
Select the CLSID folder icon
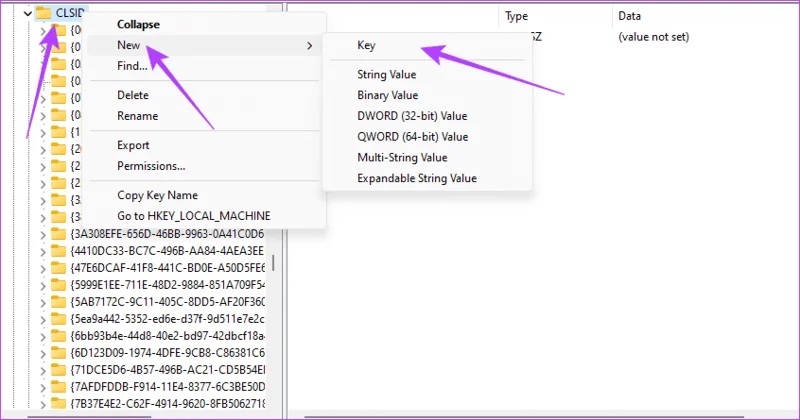tap(44, 13)
